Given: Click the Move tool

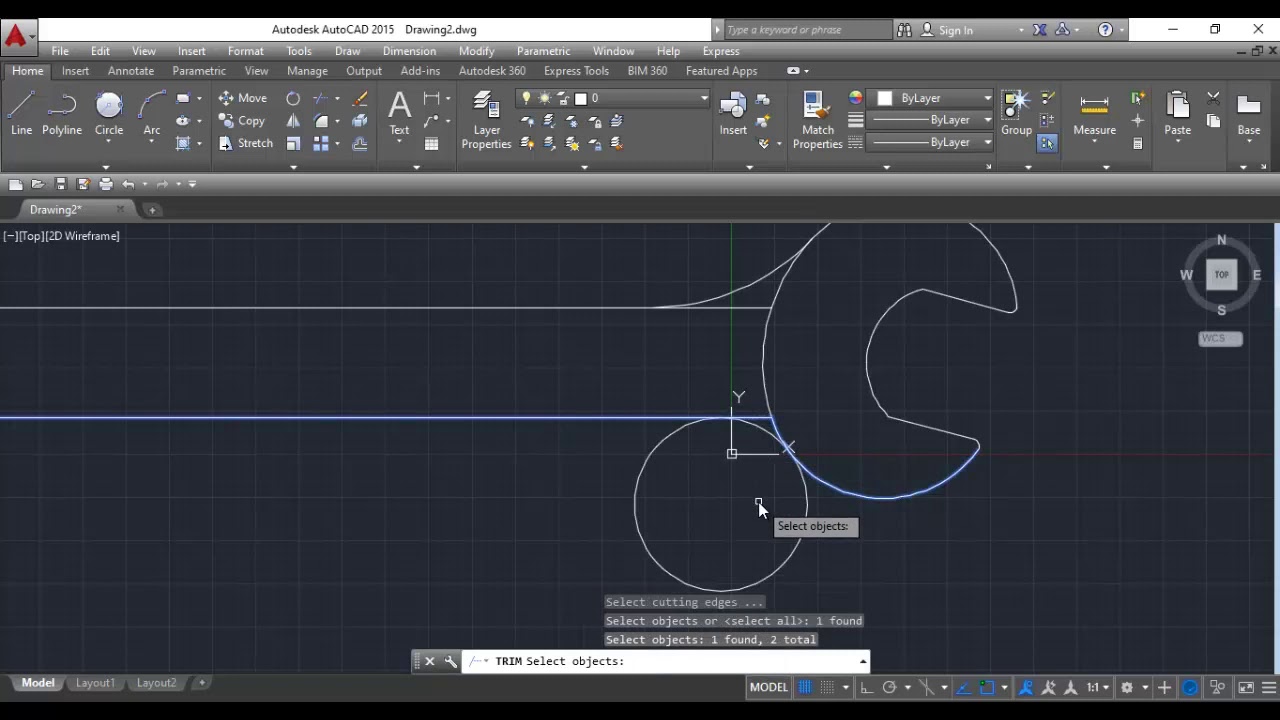Looking at the screenshot, I should (242, 98).
